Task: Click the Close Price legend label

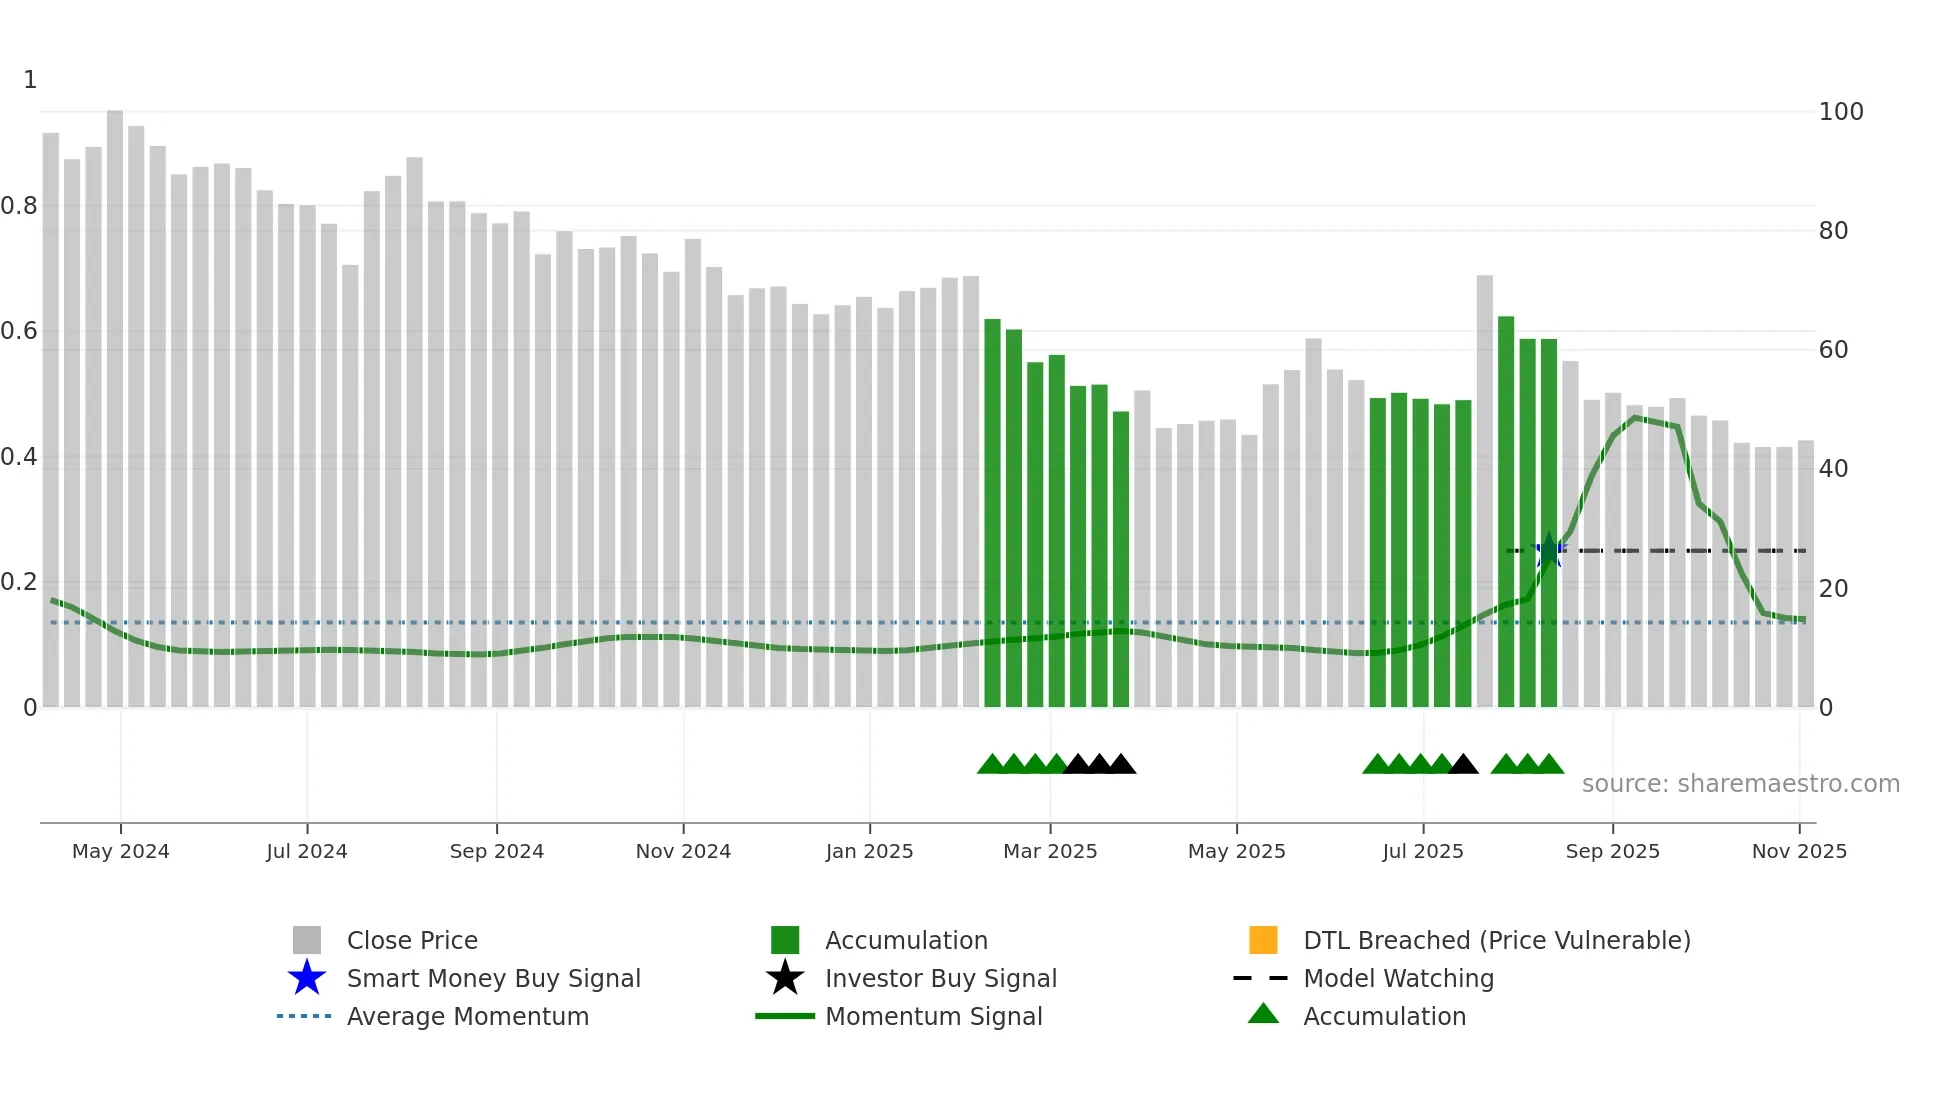Action: click(x=412, y=940)
